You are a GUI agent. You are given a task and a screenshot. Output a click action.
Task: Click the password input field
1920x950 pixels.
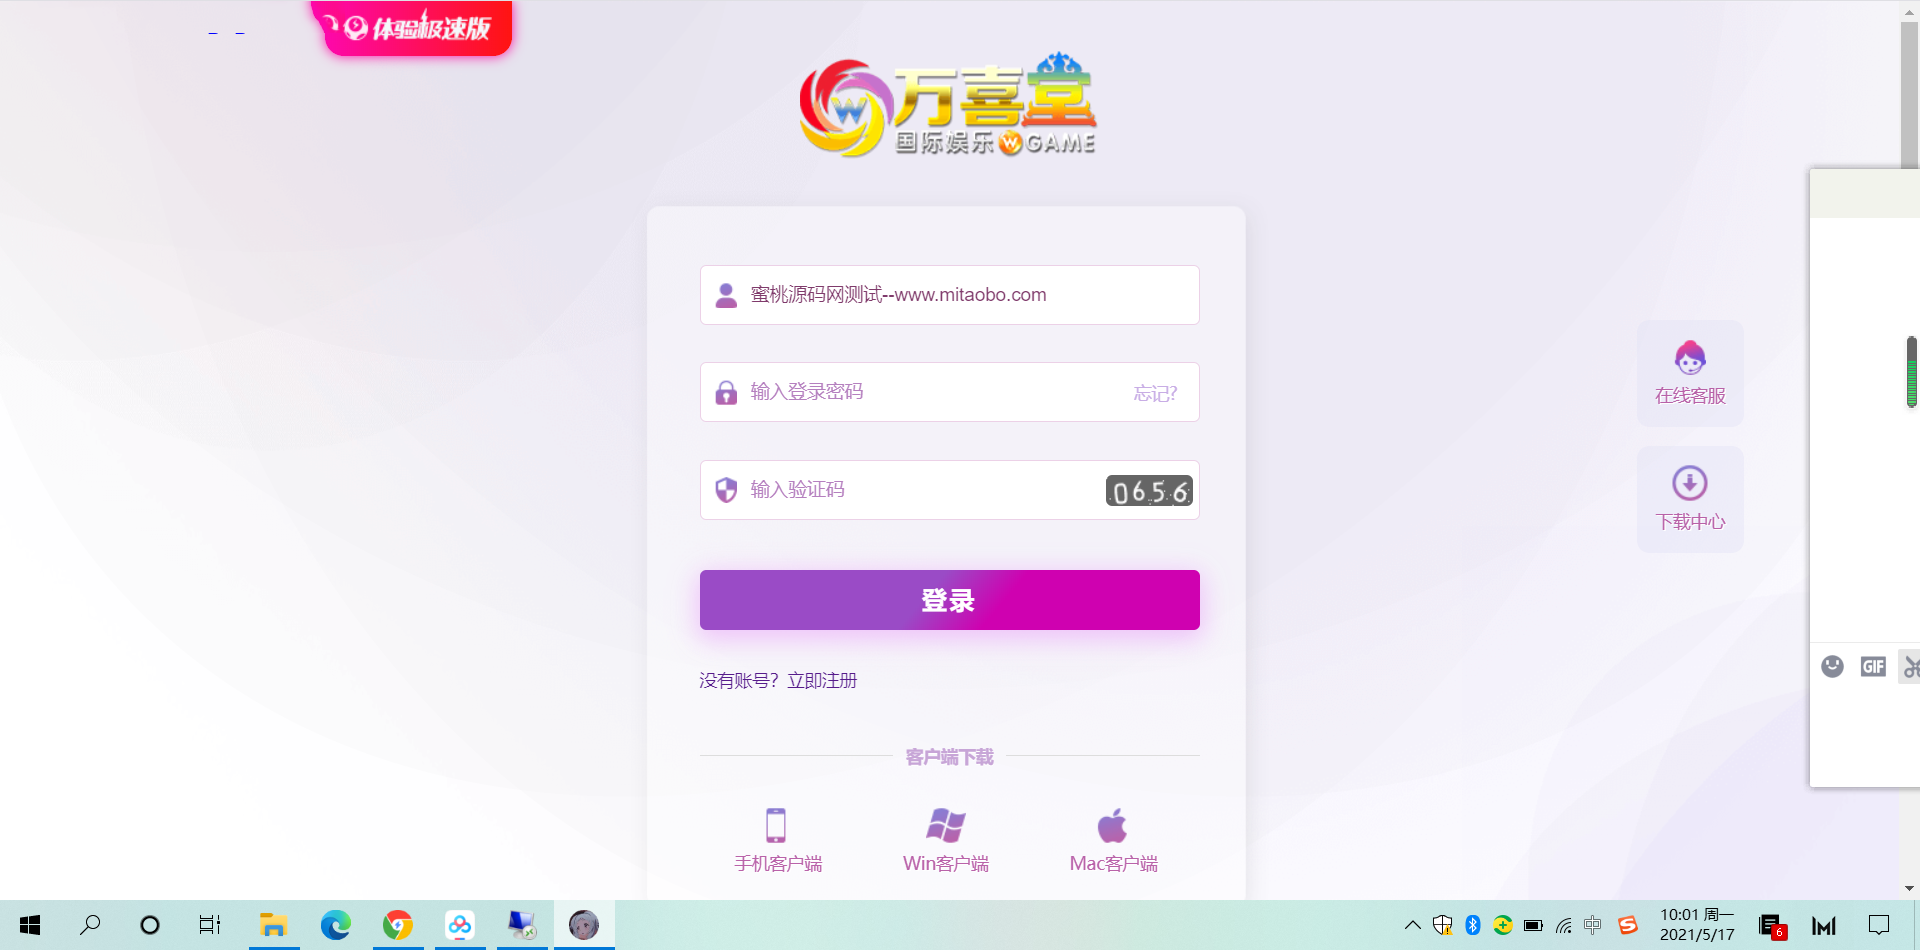(930, 392)
